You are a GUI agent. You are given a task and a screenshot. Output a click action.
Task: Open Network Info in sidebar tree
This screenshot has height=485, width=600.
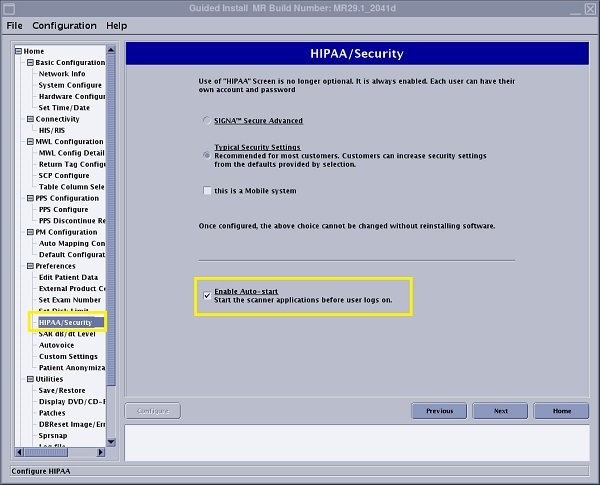coord(62,74)
